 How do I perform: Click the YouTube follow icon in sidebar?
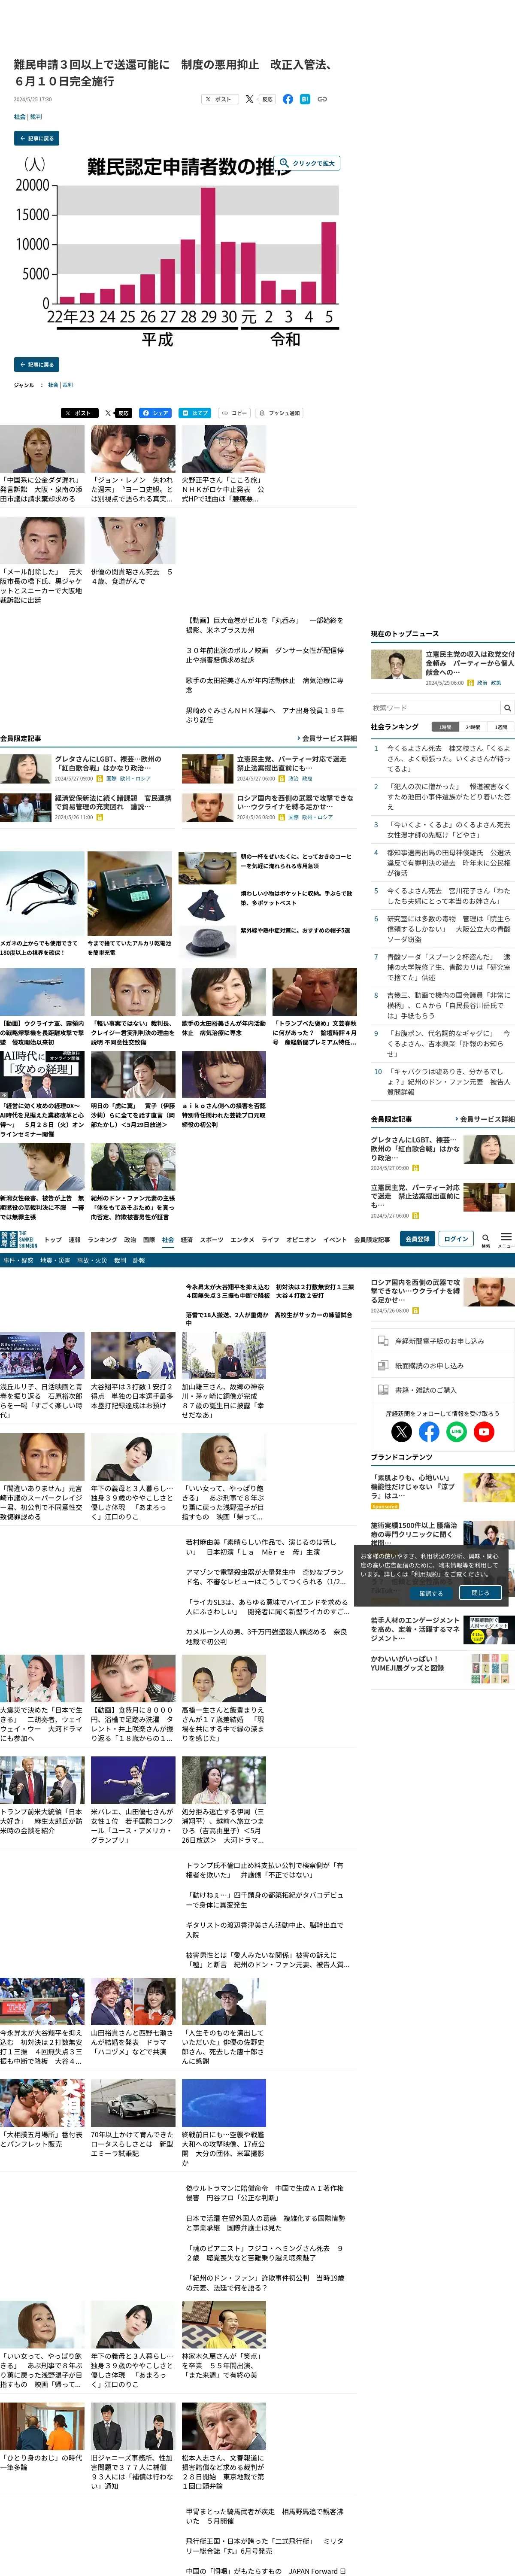484,1432
